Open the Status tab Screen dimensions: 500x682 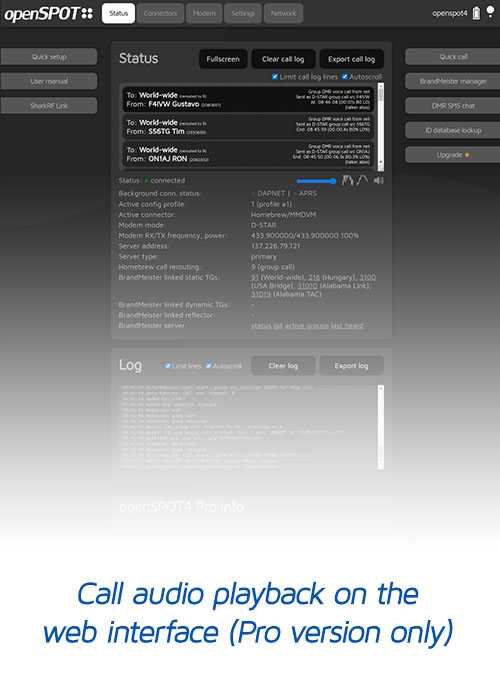pyautogui.click(x=118, y=13)
